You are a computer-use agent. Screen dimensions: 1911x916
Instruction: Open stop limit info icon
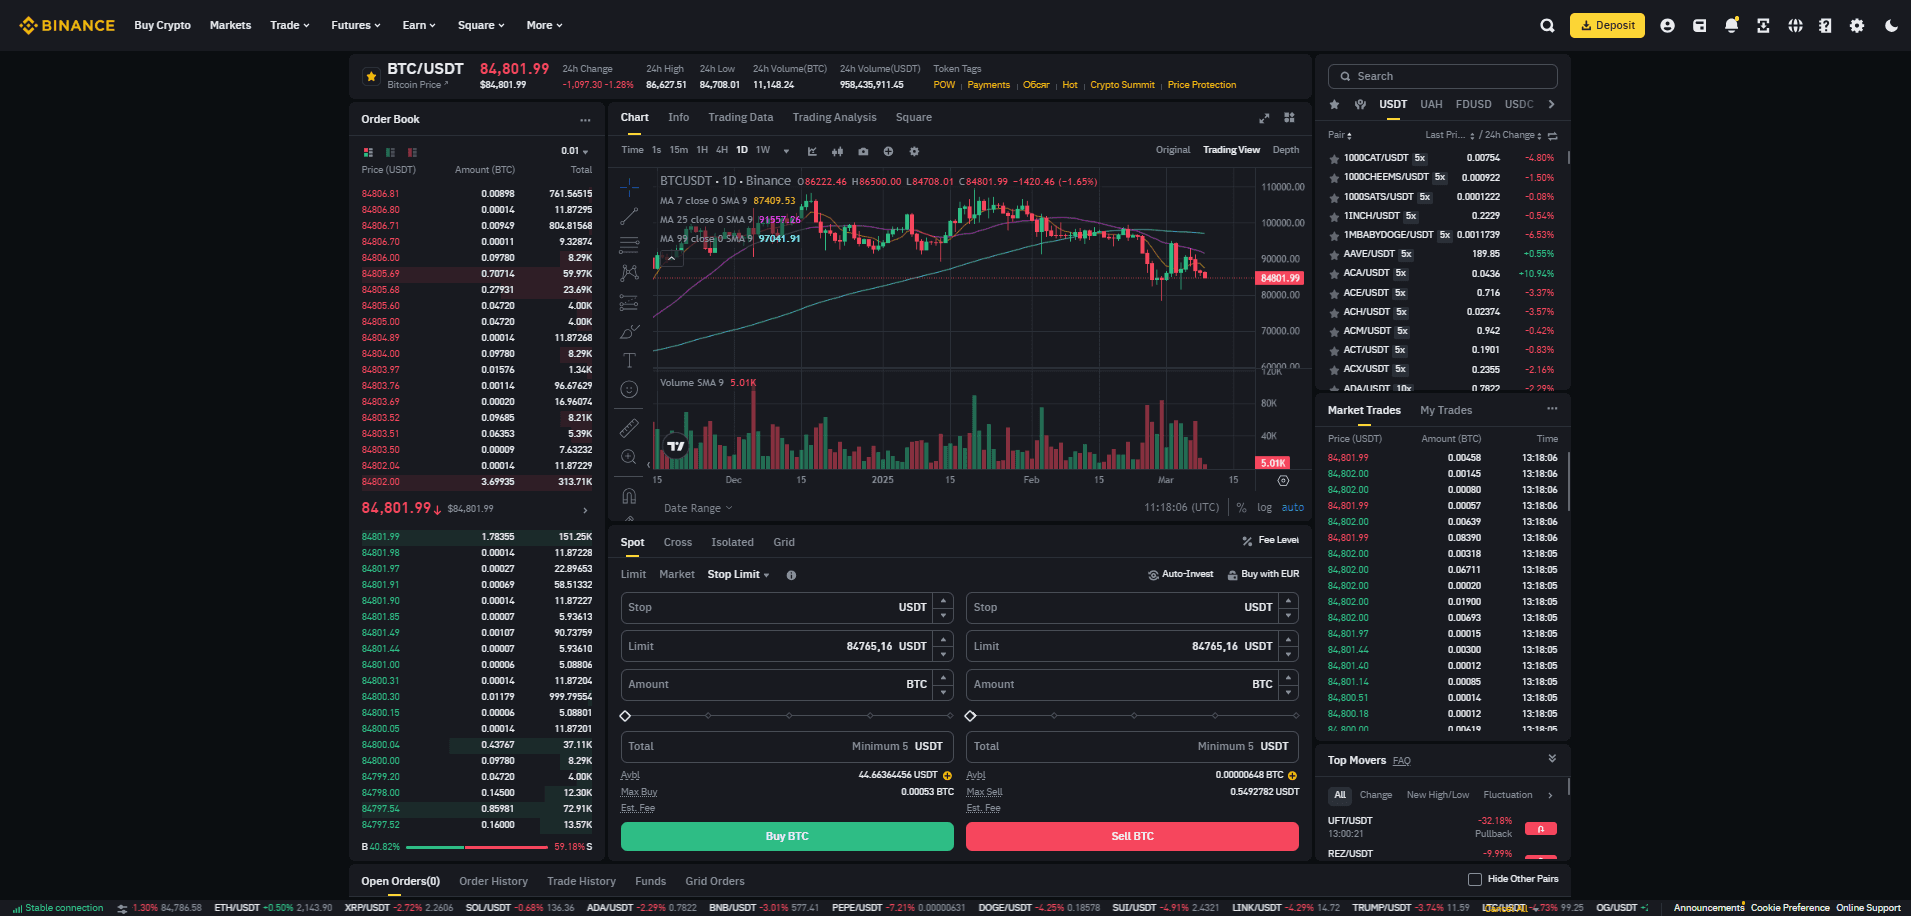click(791, 575)
